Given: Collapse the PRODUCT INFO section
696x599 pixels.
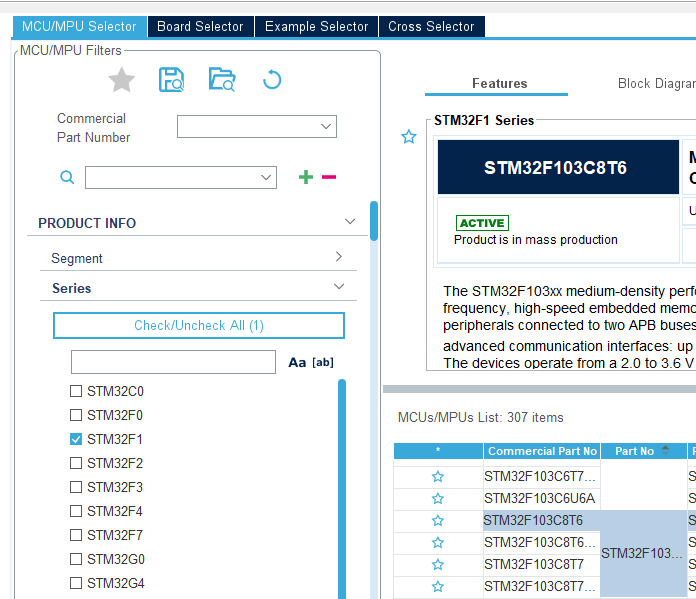Looking at the screenshot, I should click(350, 221).
